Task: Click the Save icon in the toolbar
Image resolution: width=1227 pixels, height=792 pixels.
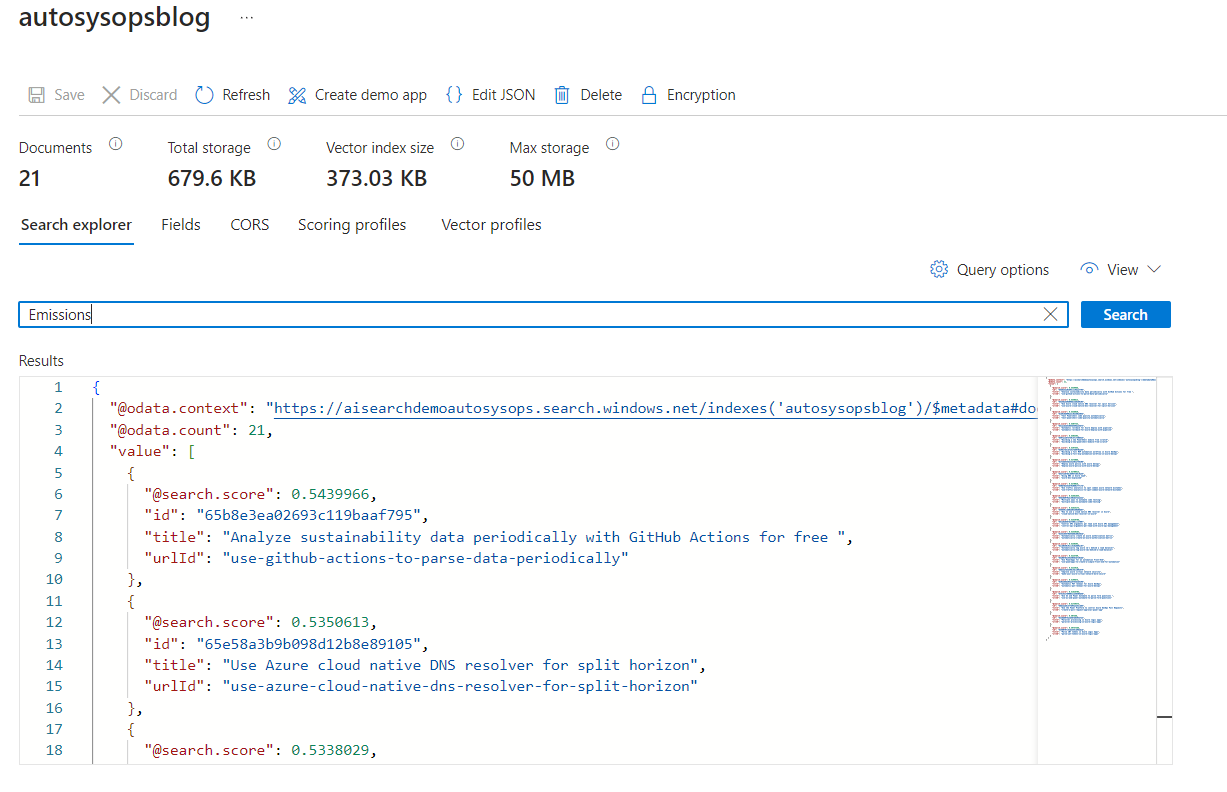Action: pos(35,94)
